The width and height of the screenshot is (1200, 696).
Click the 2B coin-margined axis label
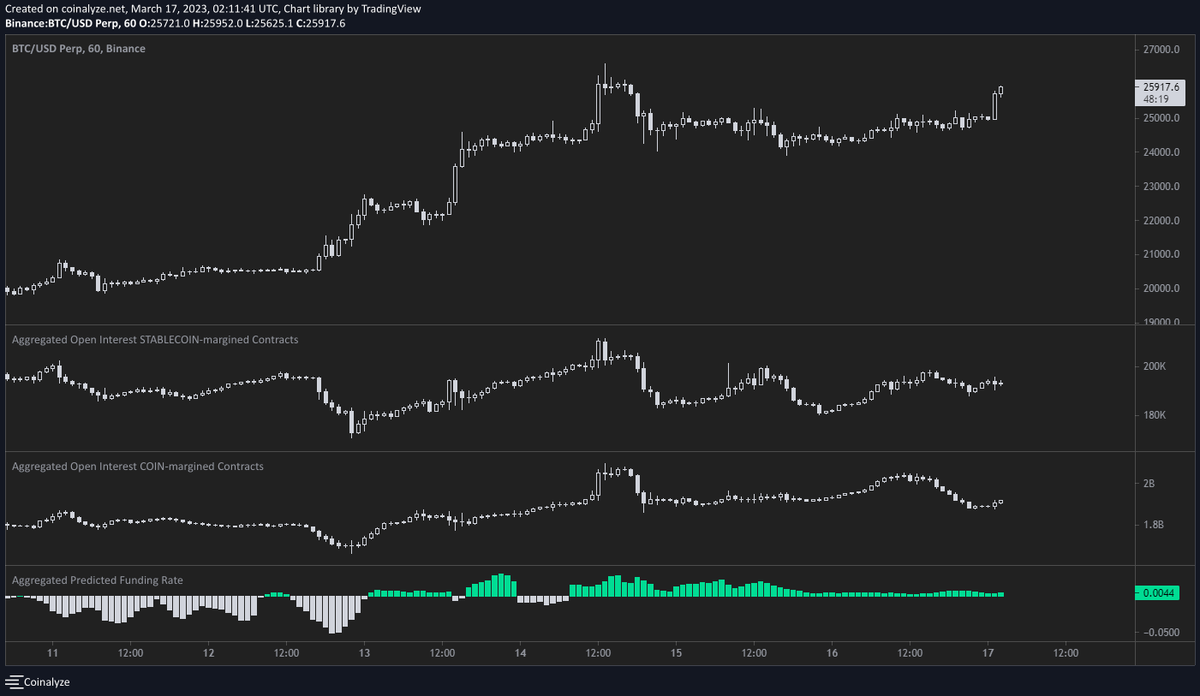click(x=1149, y=483)
